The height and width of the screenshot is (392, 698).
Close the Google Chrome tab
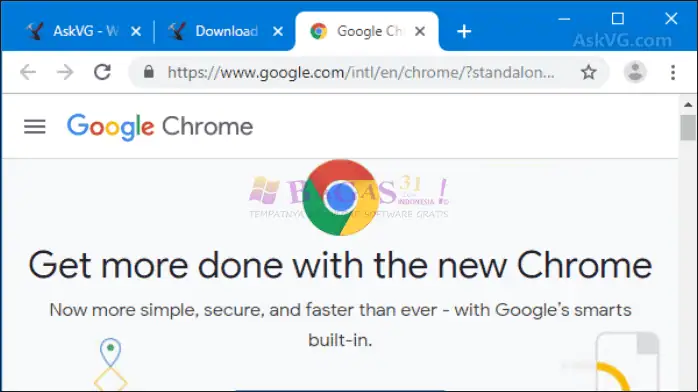click(x=420, y=31)
